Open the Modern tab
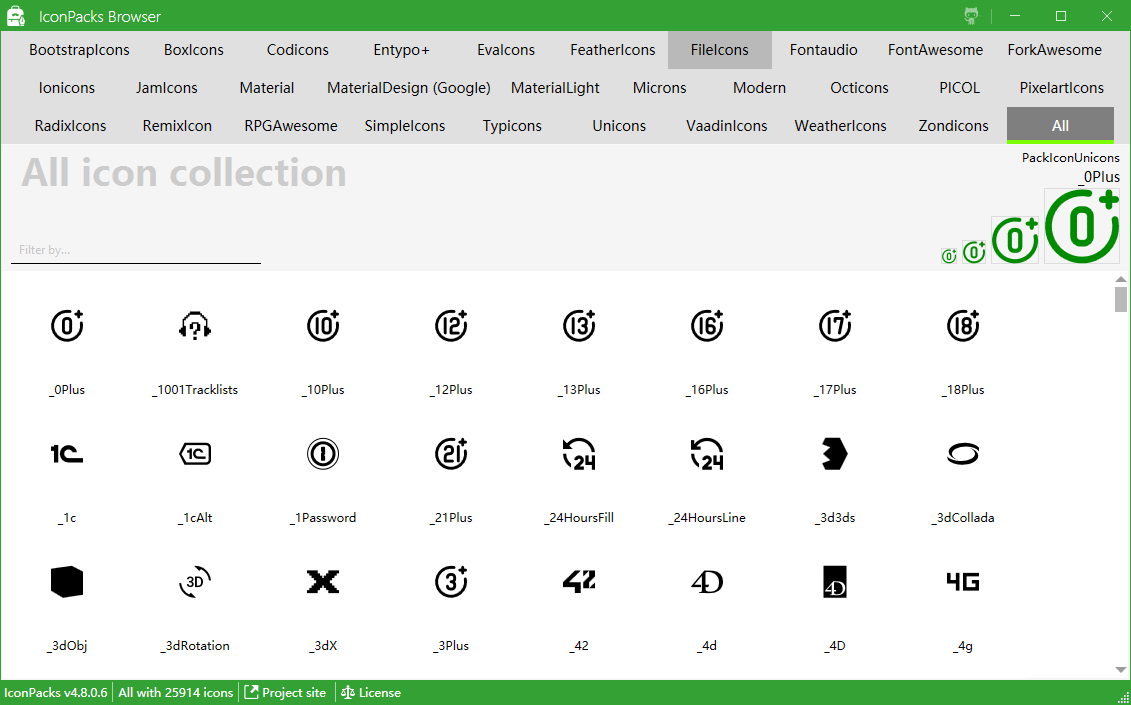Image resolution: width=1131 pixels, height=705 pixels. (760, 88)
